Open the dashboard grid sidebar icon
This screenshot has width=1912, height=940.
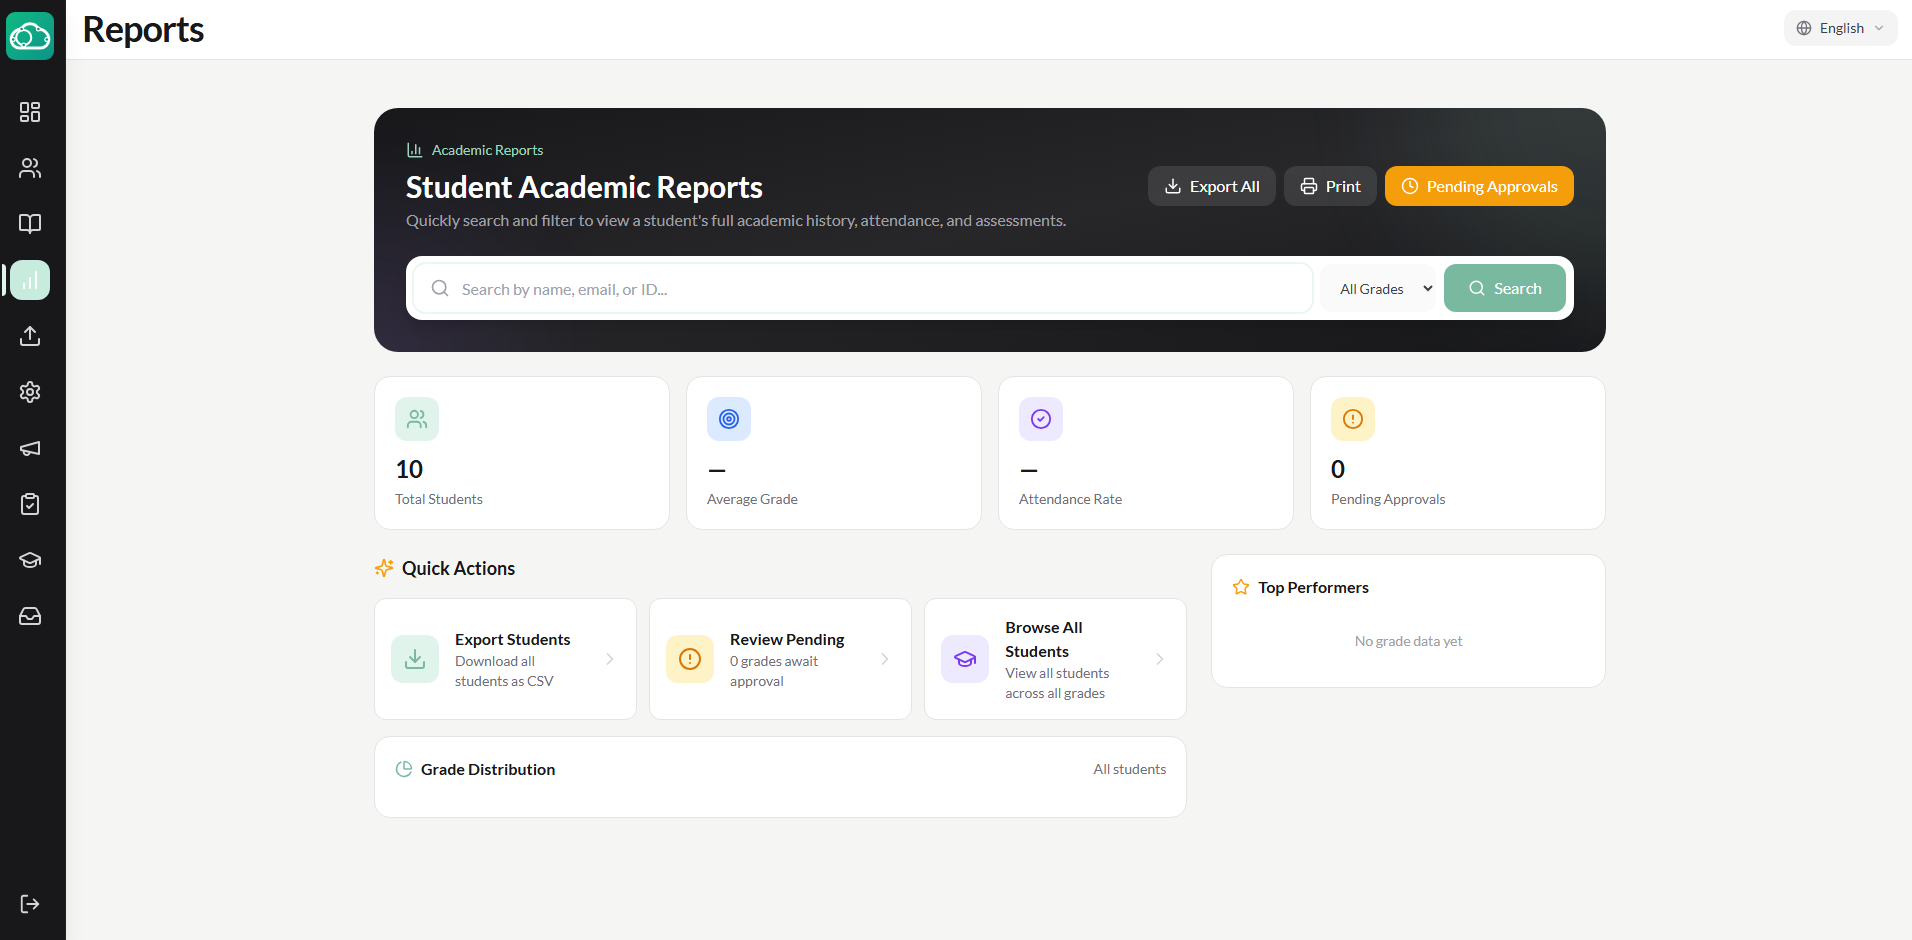coord(30,112)
